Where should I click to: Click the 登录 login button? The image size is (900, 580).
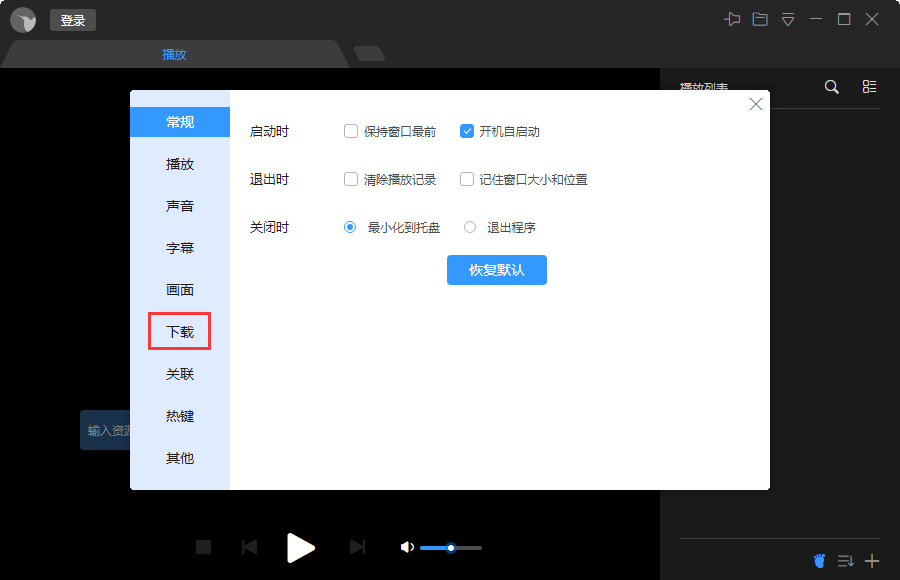[72, 19]
